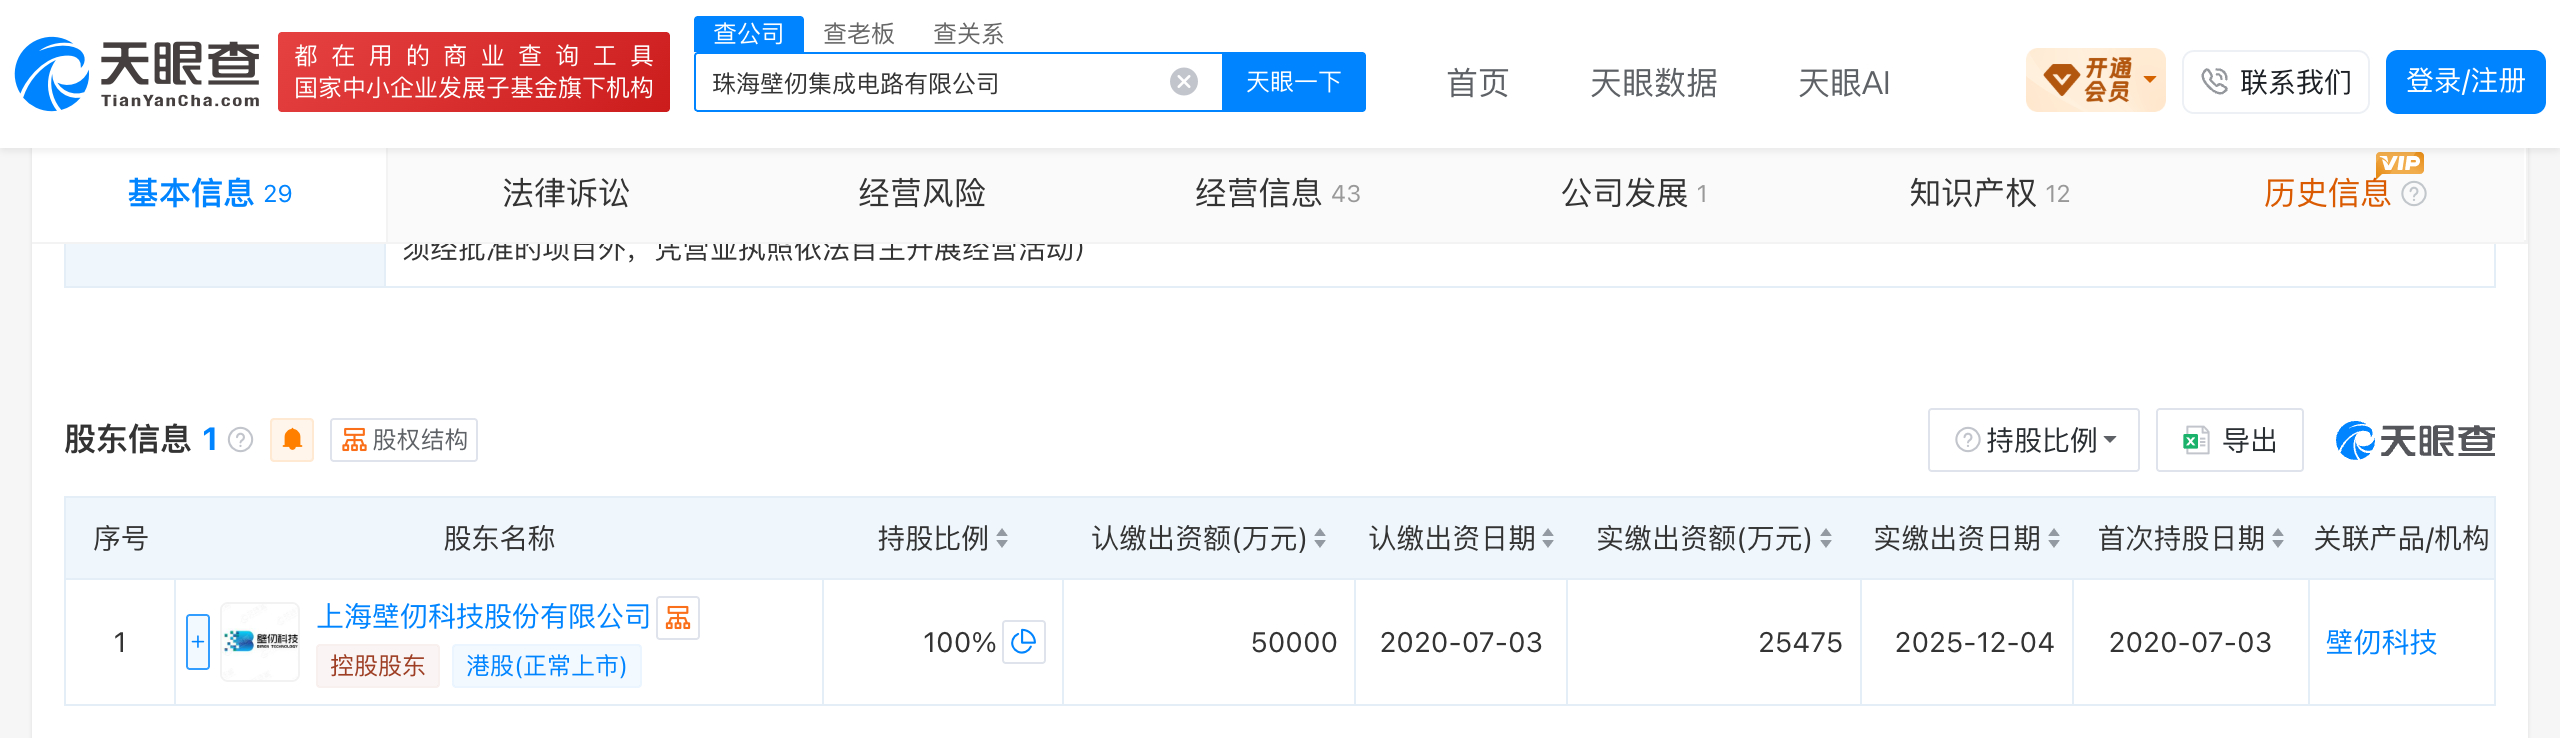Open the equity tree icon beside 上海壁仞科技股份有限公司

point(678,617)
